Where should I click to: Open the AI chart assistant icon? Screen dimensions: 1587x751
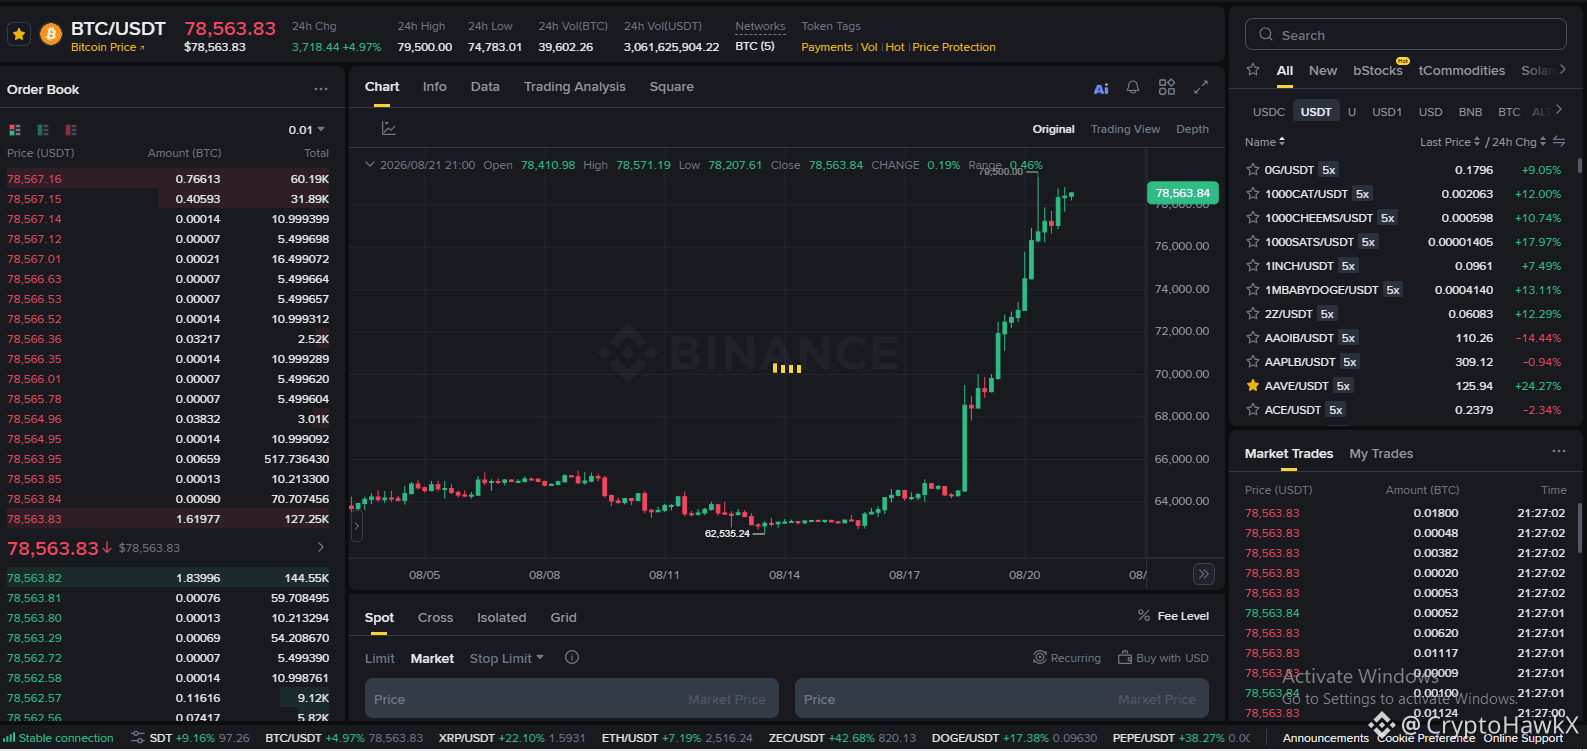(x=1101, y=88)
